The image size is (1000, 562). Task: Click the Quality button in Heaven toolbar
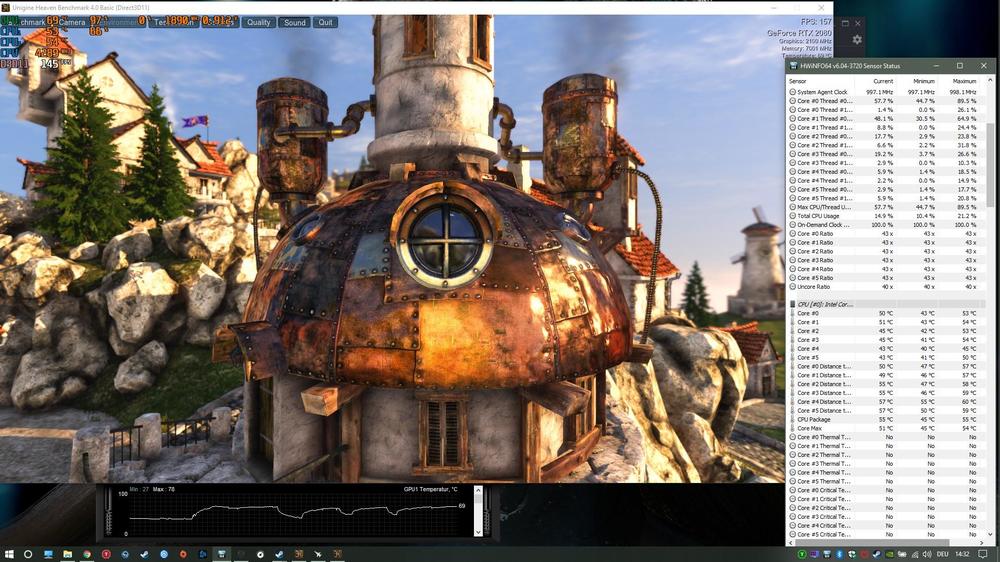coord(259,22)
